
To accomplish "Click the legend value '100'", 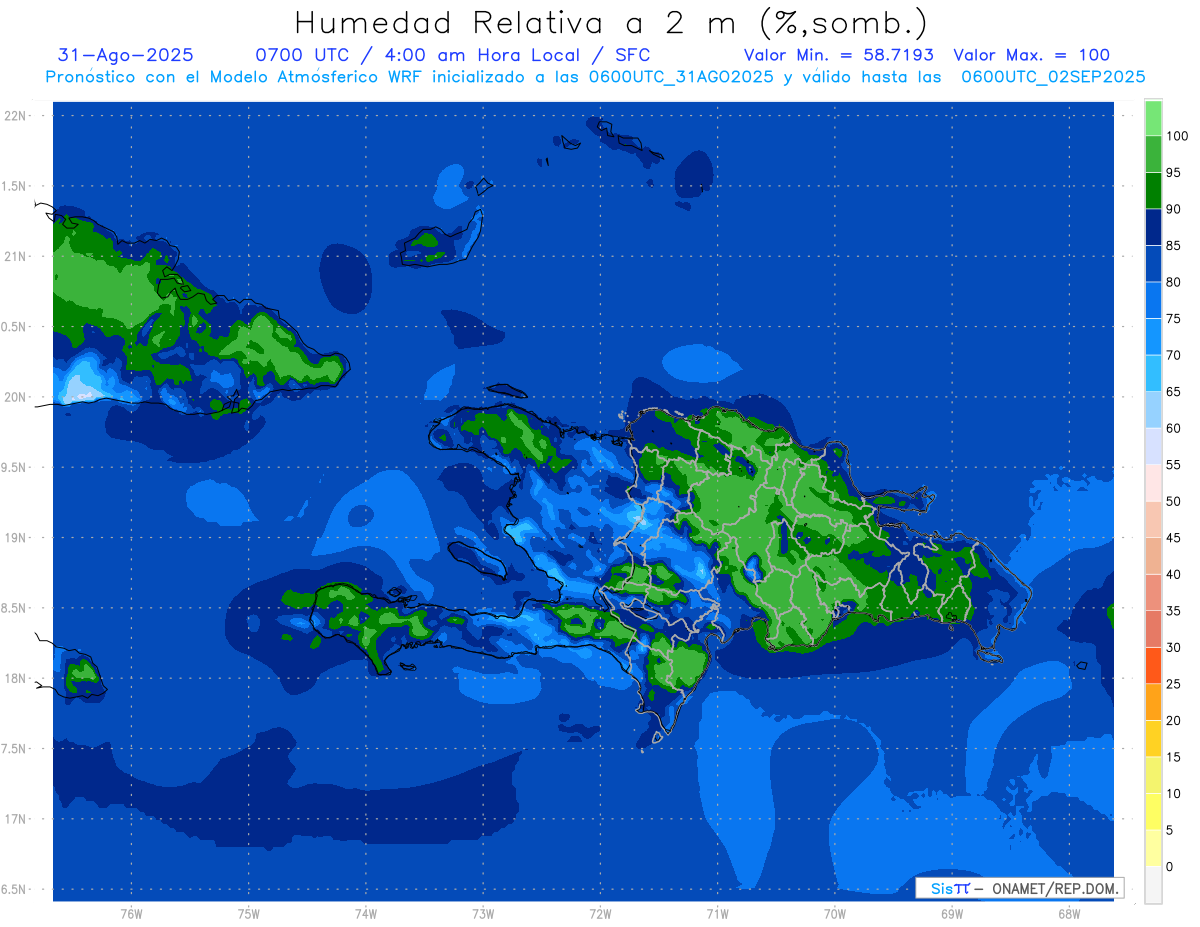I will click(1176, 136).
